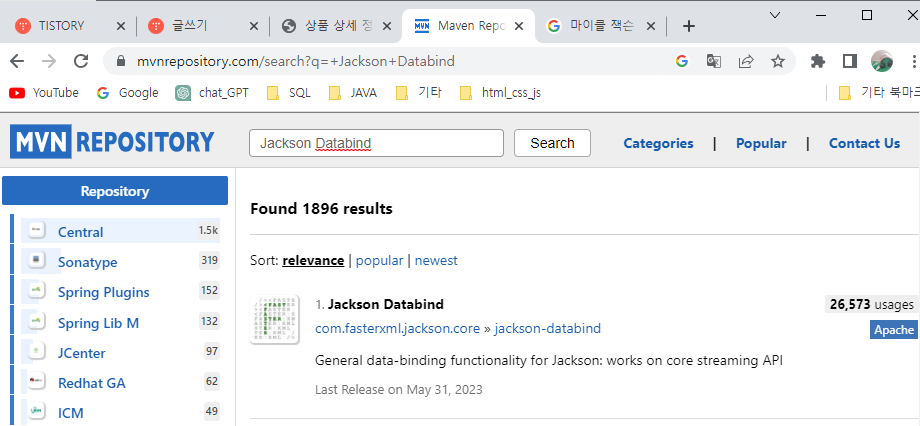Sort results by popular
The width and height of the screenshot is (920, 426).
[380, 261]
